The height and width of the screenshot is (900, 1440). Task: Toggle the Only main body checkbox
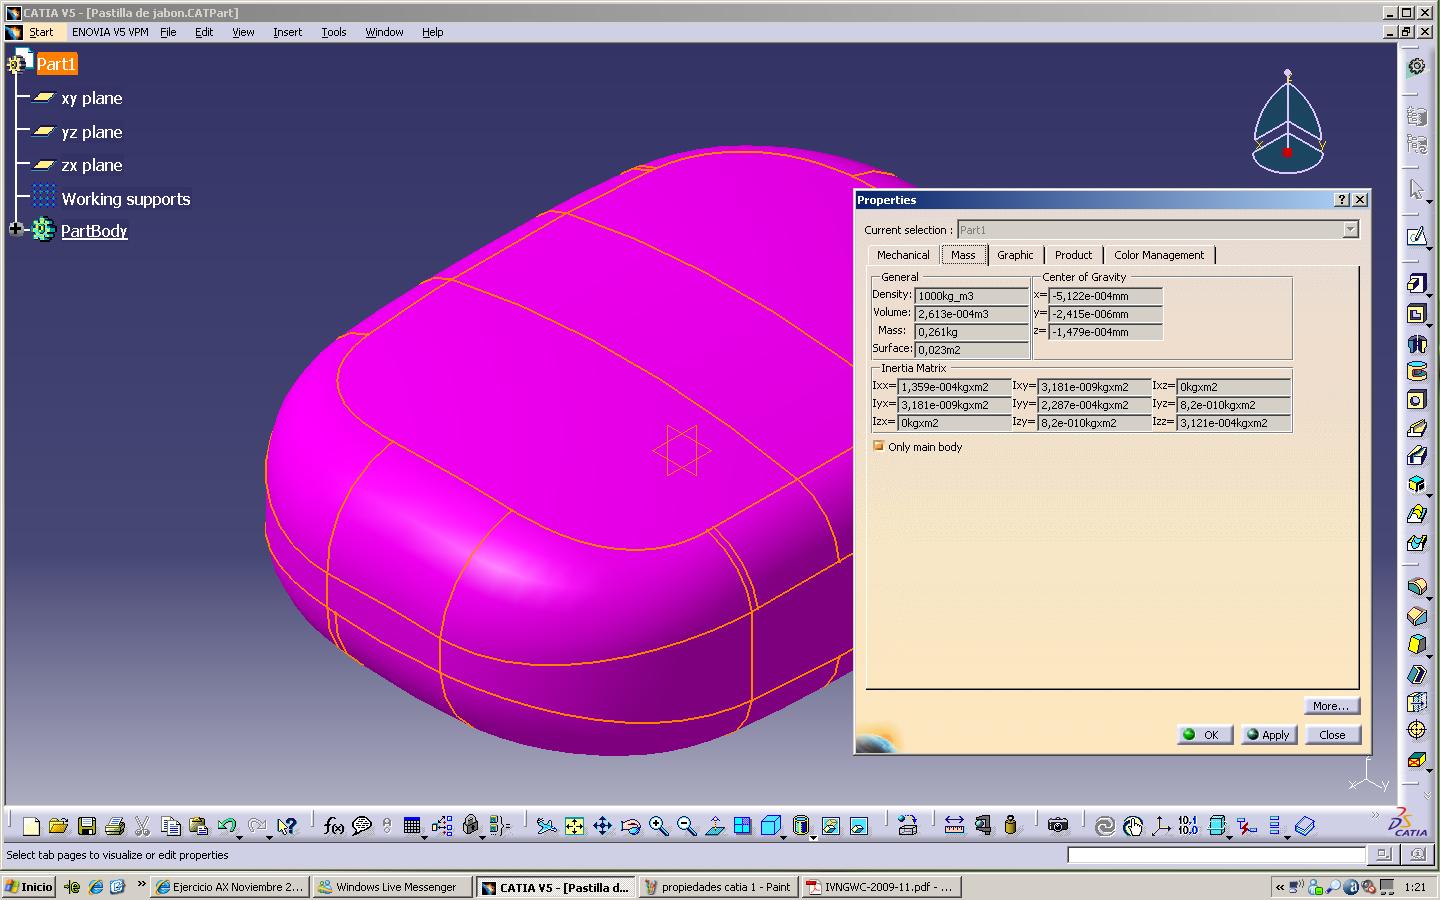pos(878,446)
